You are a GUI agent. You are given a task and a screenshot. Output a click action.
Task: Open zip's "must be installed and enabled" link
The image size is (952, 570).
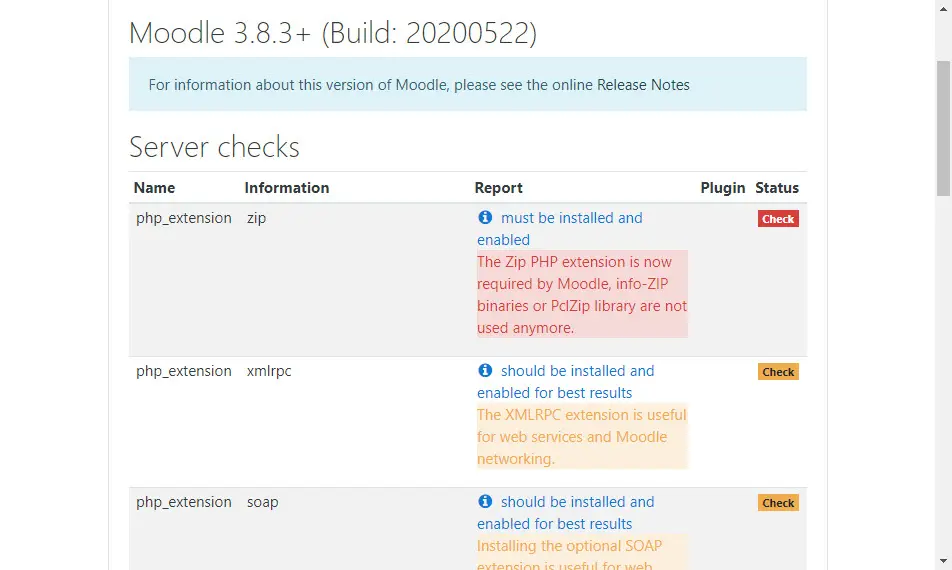tap(571, 218)
